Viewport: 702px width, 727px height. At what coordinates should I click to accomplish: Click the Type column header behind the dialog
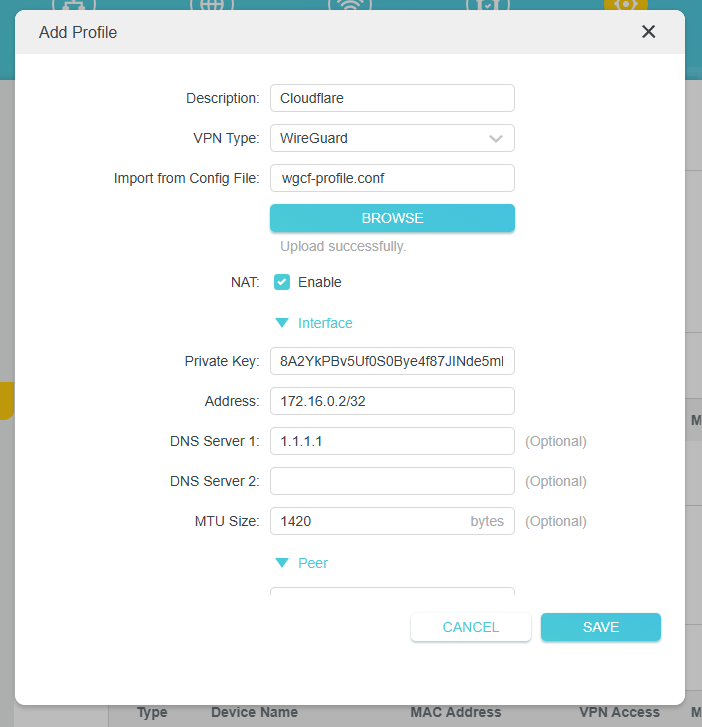click(152, 712)
